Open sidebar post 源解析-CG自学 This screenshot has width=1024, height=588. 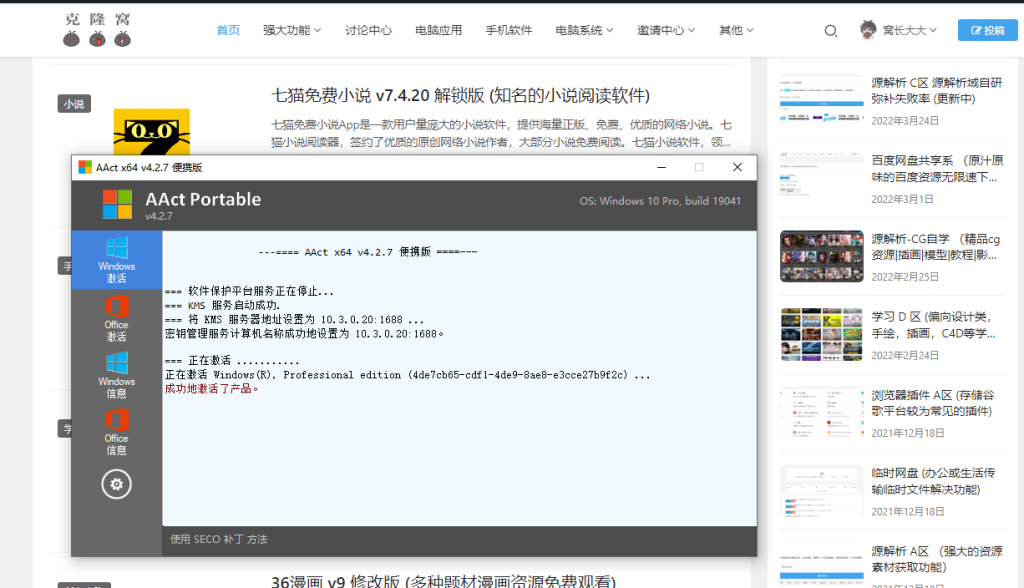pyautogui.click(x=935, y=247)
